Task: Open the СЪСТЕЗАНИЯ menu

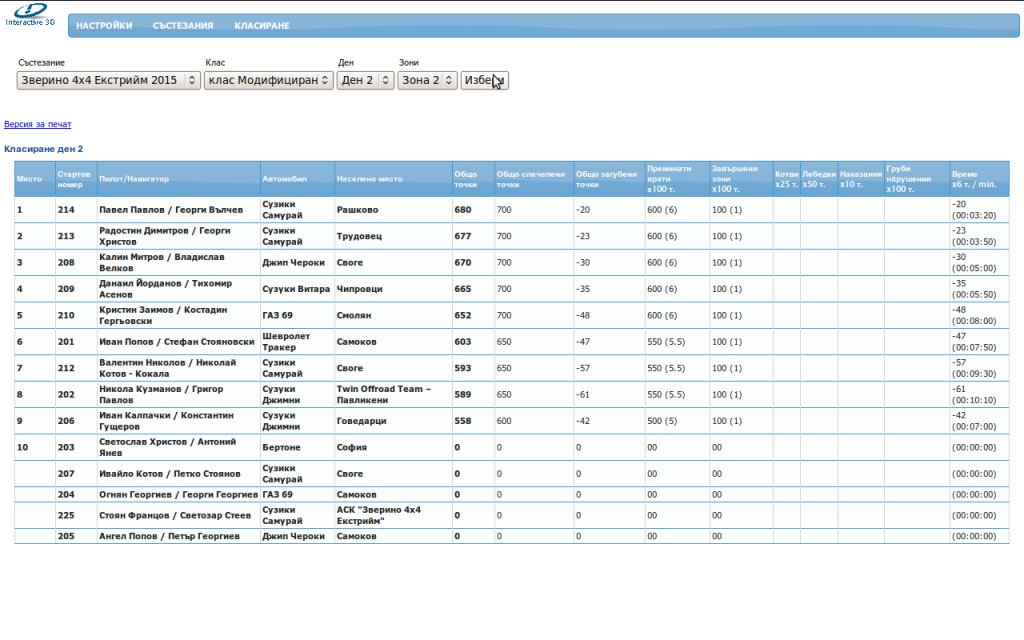Action: pyautogui.click(x=183, y=26)
